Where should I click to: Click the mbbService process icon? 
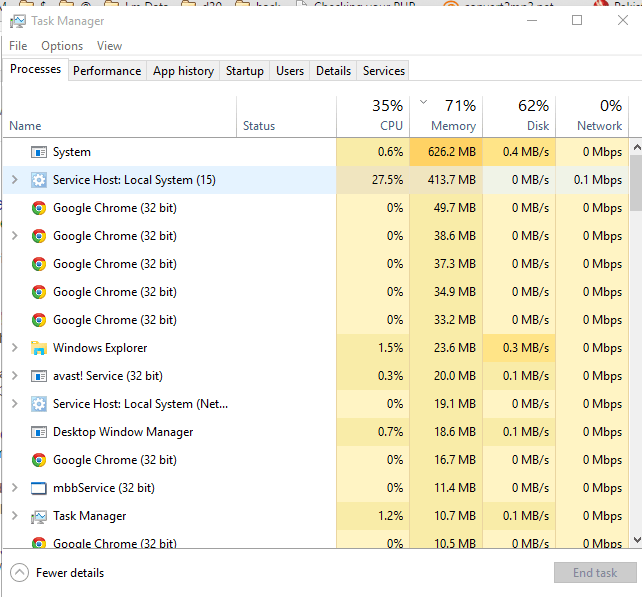(39, 488)
